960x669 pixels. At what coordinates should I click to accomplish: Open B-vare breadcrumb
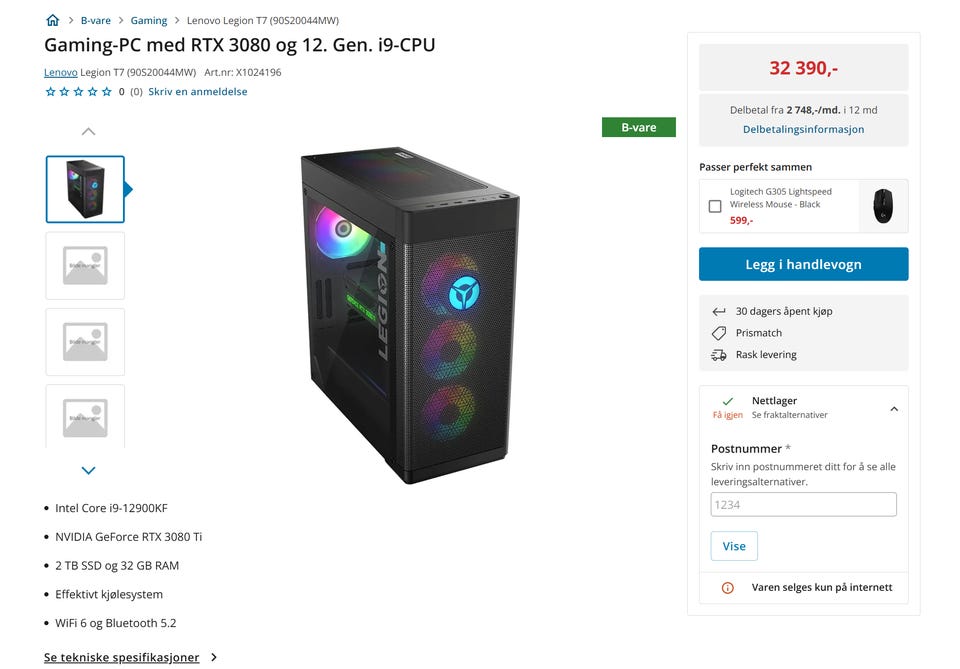[x=96, y=20]
